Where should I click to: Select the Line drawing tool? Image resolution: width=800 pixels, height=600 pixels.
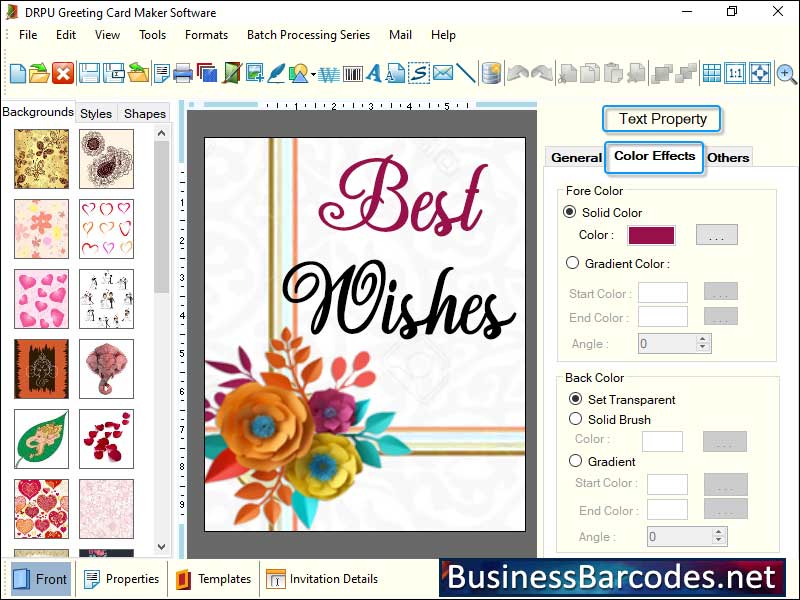(x=465, y=73)
